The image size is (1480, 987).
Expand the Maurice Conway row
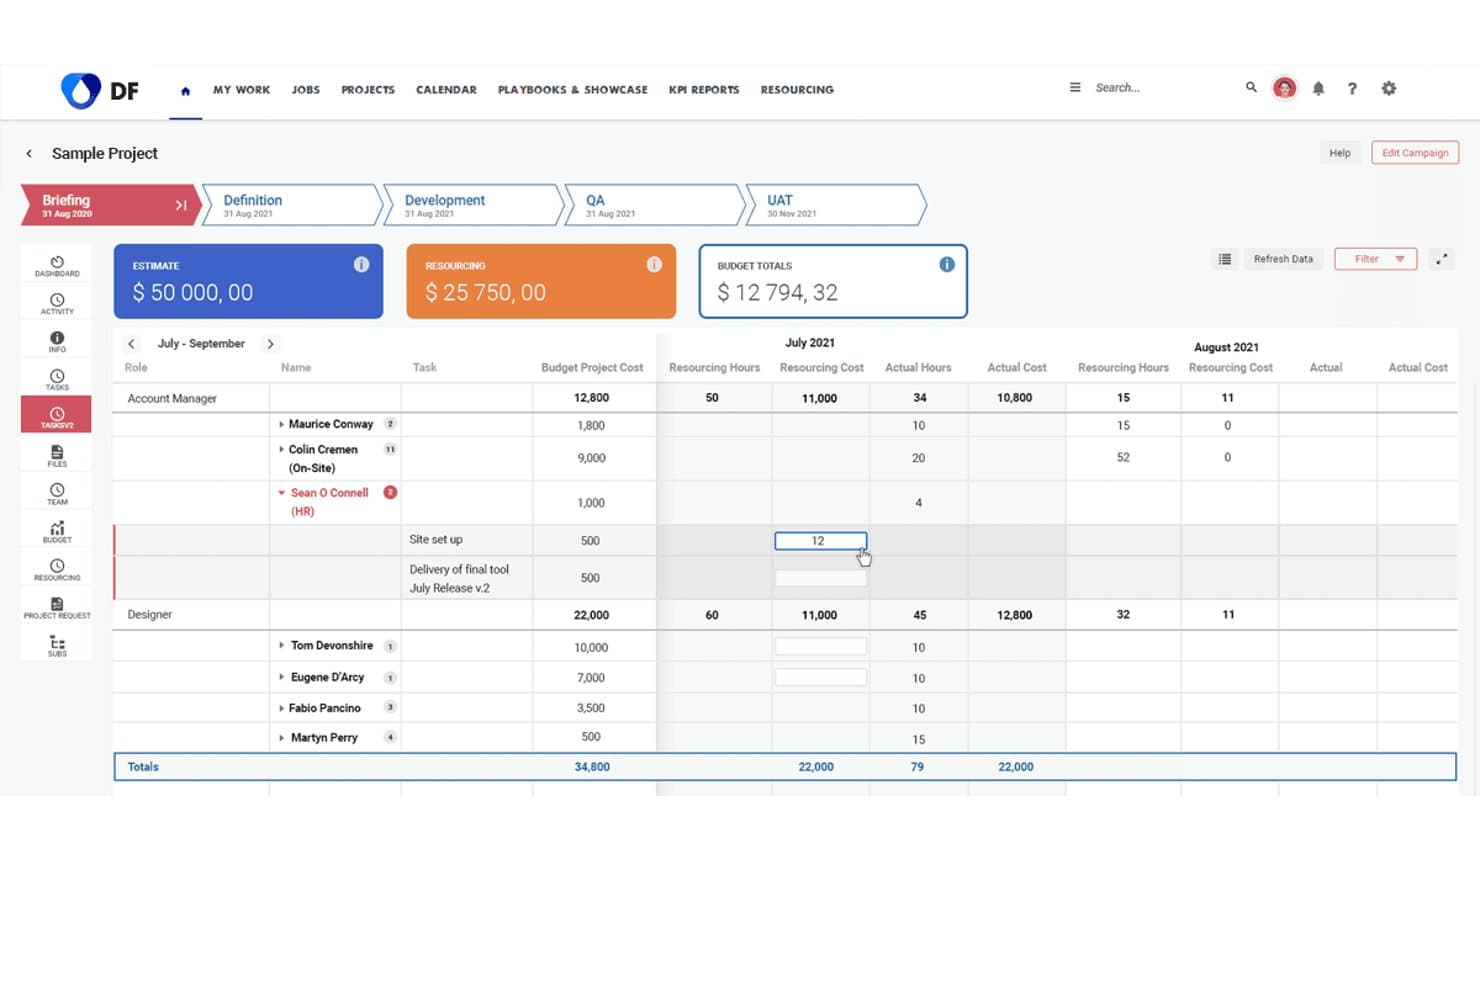(x=281, y=424)
